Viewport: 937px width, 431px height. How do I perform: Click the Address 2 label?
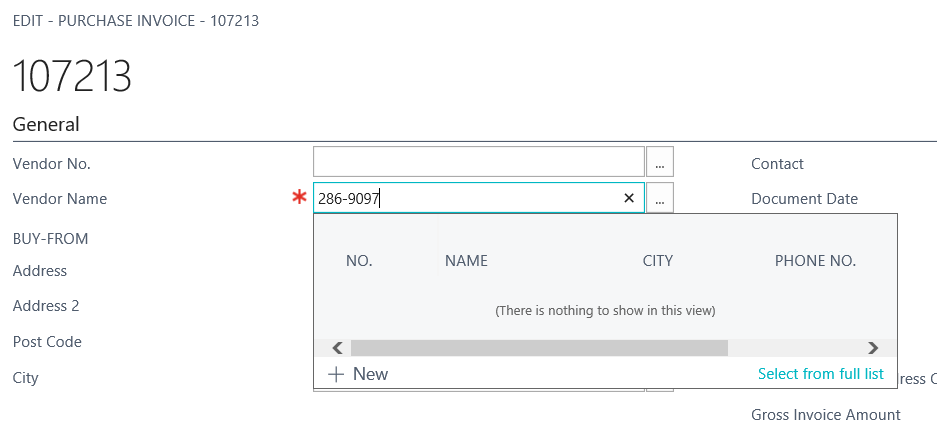(46, 305)
